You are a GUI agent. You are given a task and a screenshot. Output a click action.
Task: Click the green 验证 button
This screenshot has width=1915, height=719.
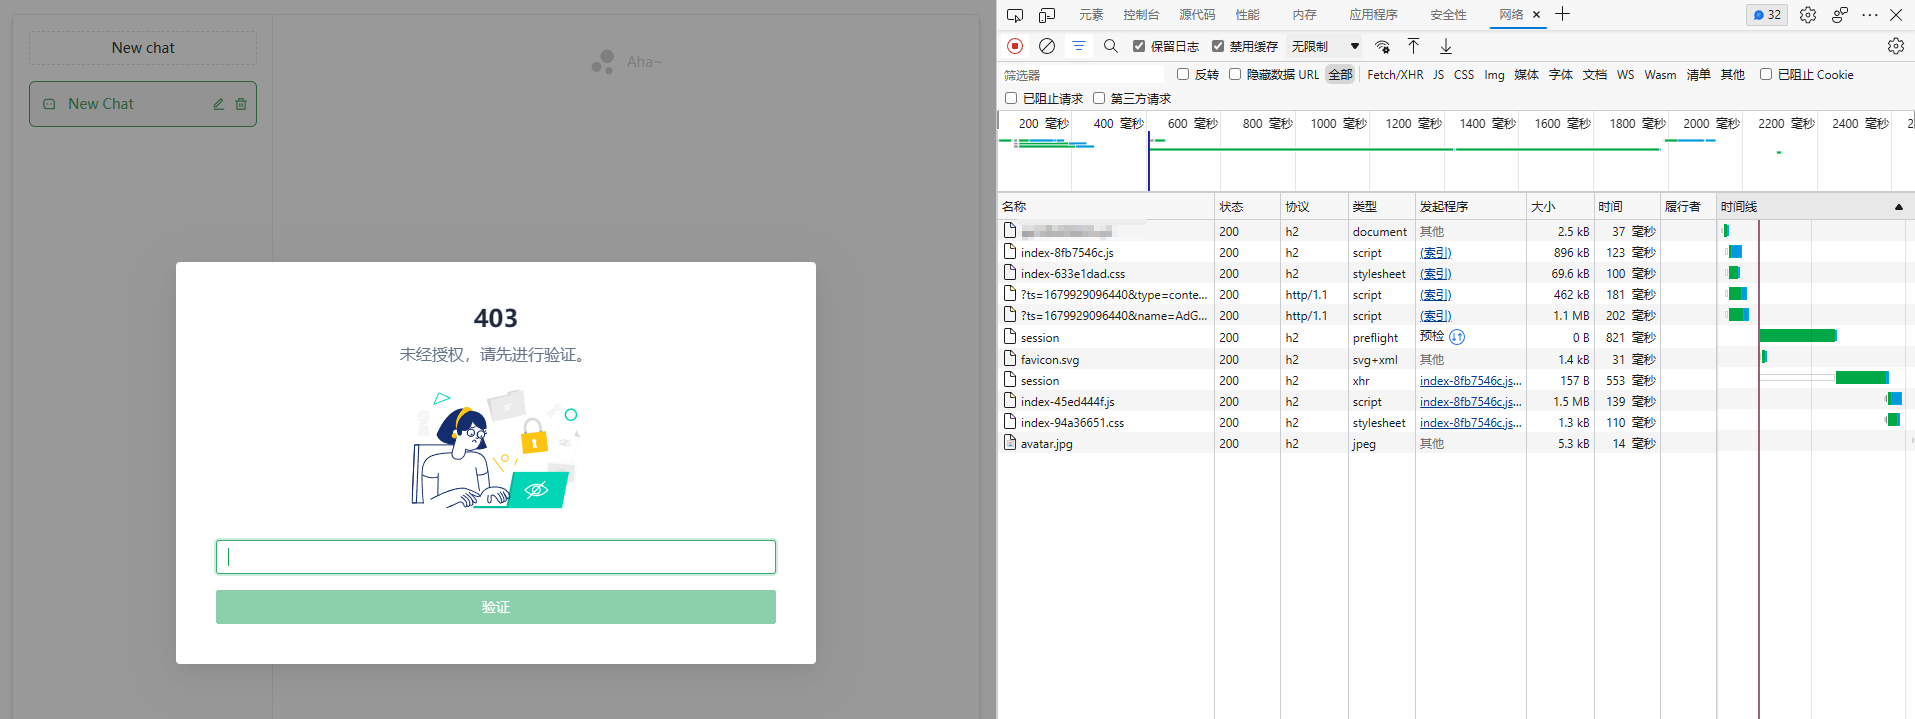point(496,607)
